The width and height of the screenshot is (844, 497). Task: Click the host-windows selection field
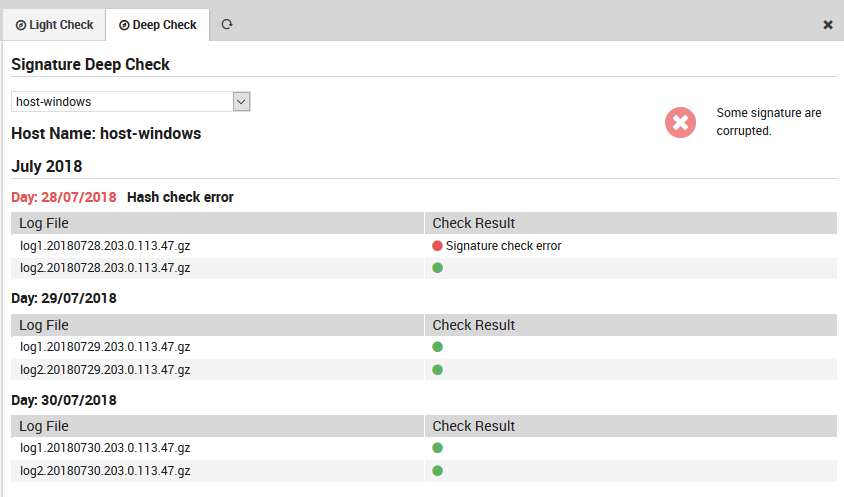120,101
